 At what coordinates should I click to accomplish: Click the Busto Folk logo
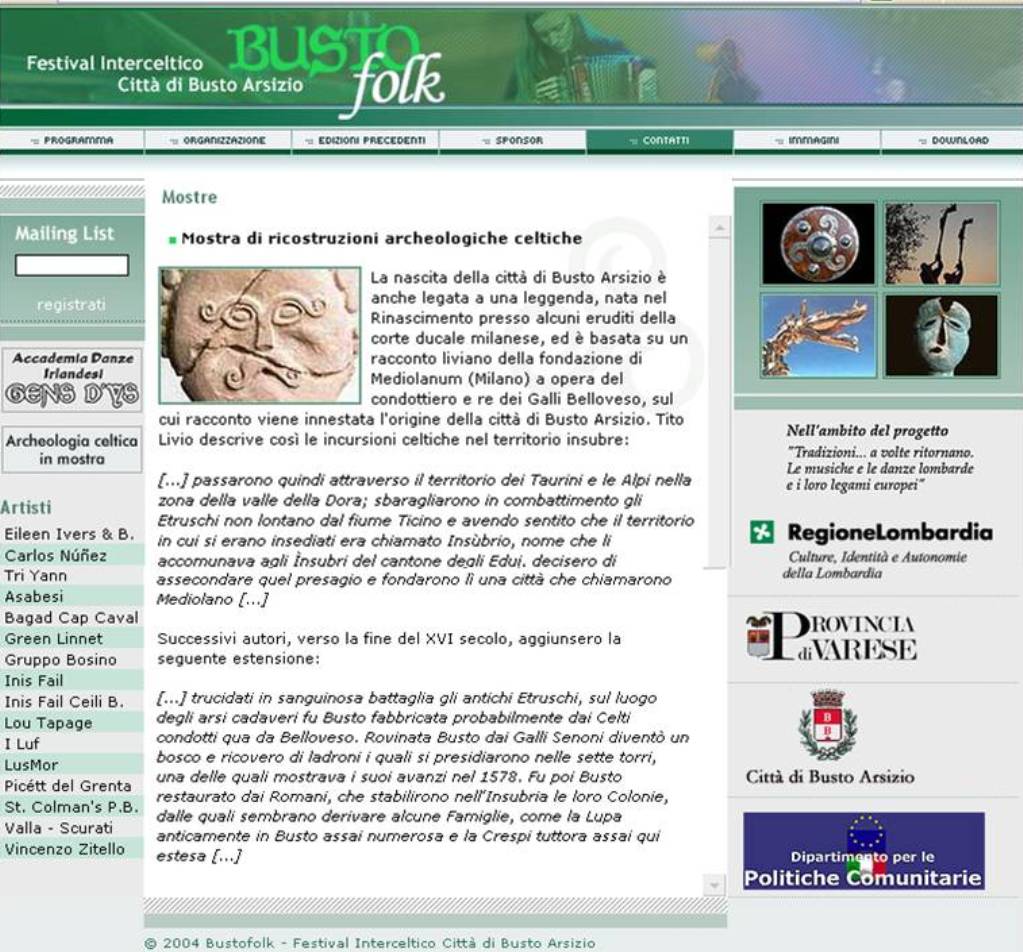coord(336,70)
